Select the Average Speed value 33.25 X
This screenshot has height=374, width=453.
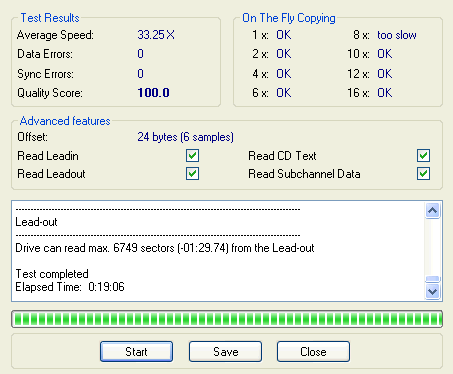[x=156, y=35]
